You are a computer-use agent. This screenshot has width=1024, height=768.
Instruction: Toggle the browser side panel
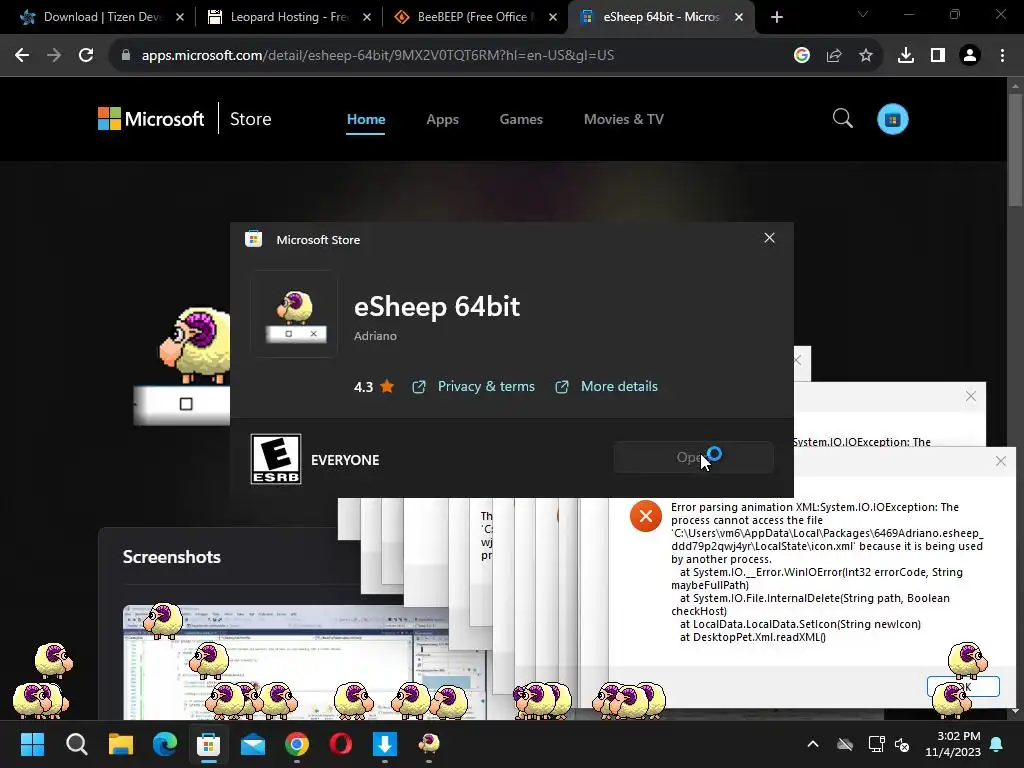pos(938,56)
